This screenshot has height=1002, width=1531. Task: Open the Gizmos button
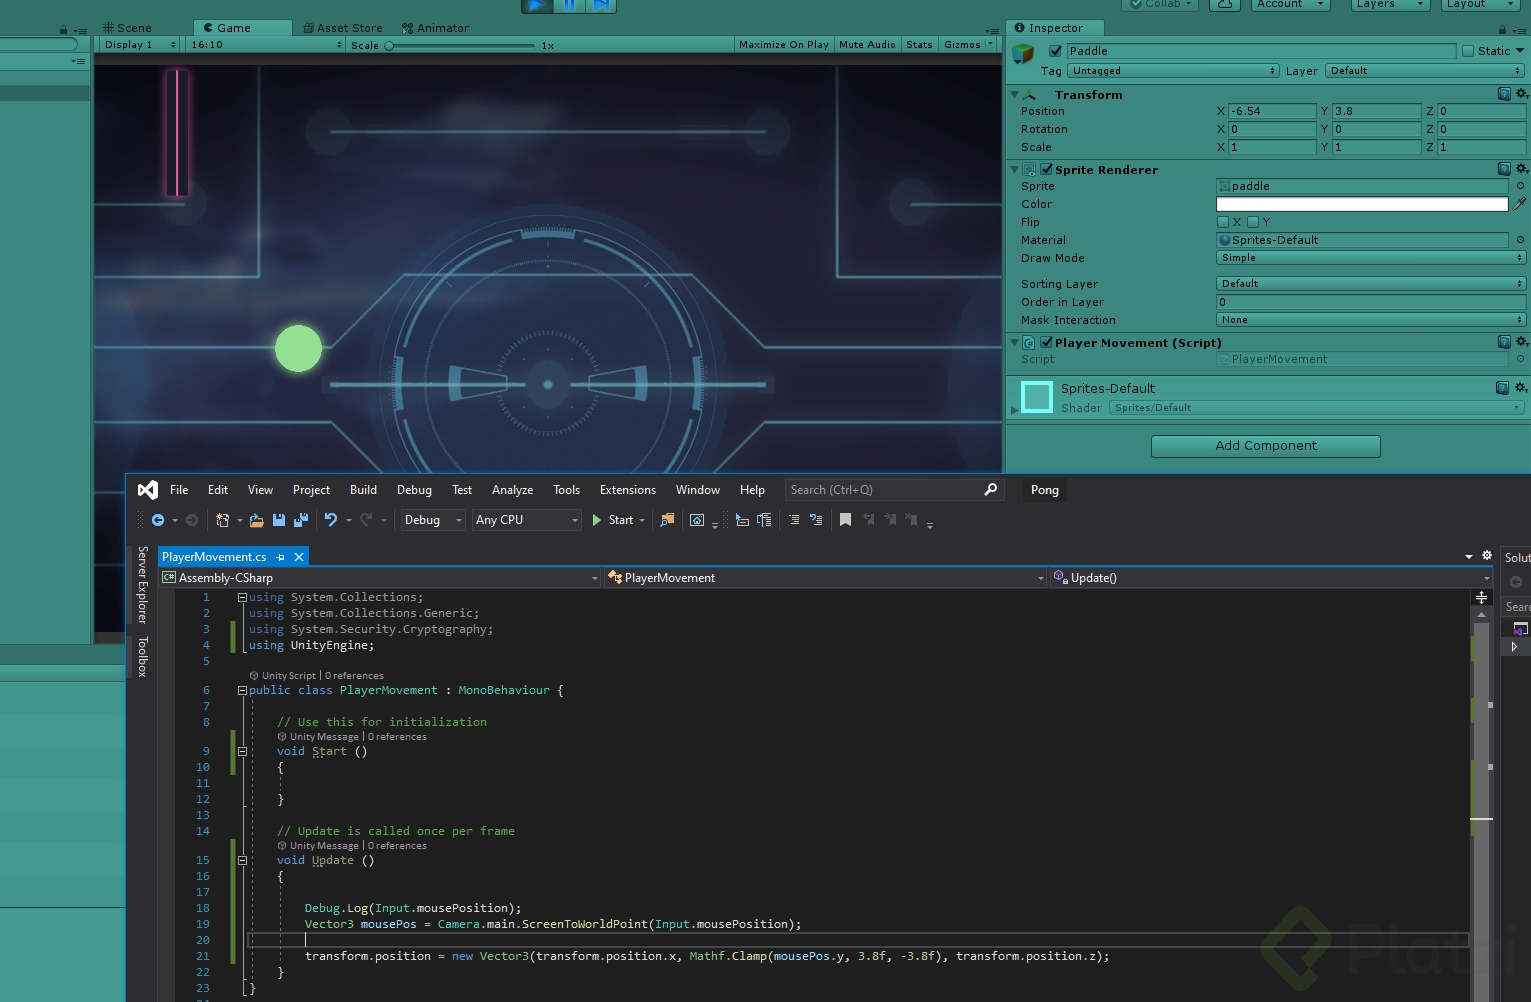tap(968, 45)
